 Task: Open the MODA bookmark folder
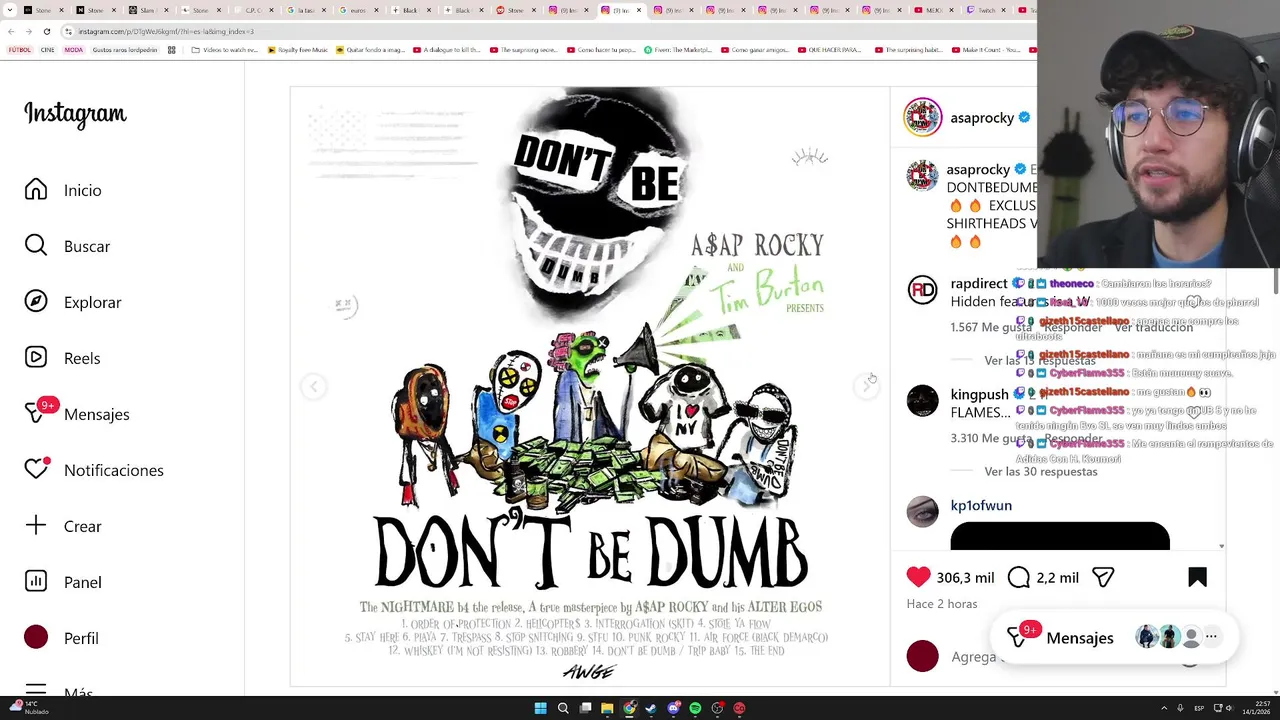(73, 50)
